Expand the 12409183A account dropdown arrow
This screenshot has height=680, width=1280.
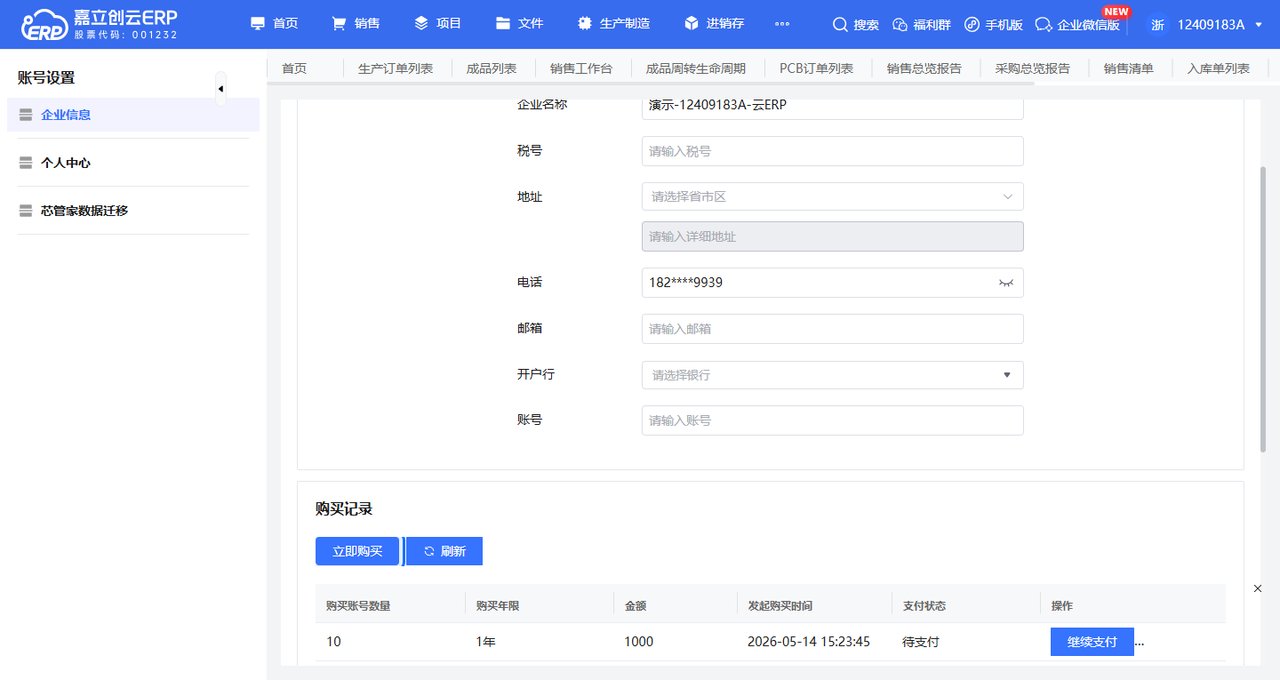click(1258, 24)
